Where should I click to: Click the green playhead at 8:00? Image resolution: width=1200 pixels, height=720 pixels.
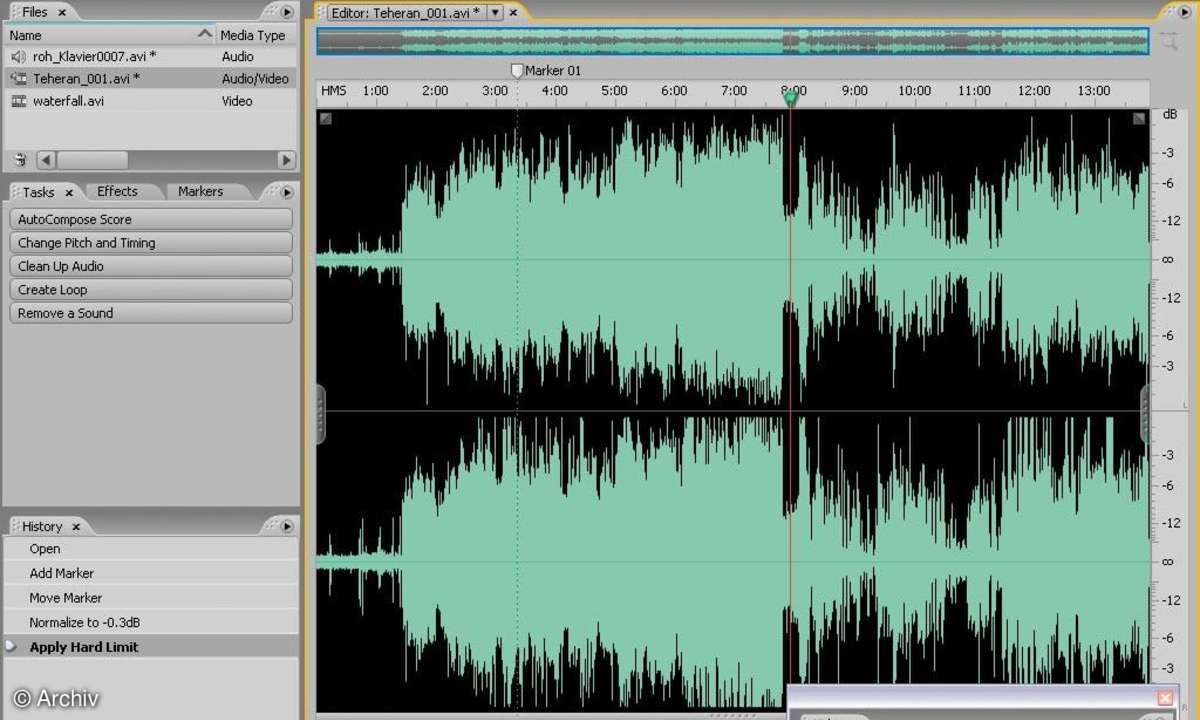[790, 97]
